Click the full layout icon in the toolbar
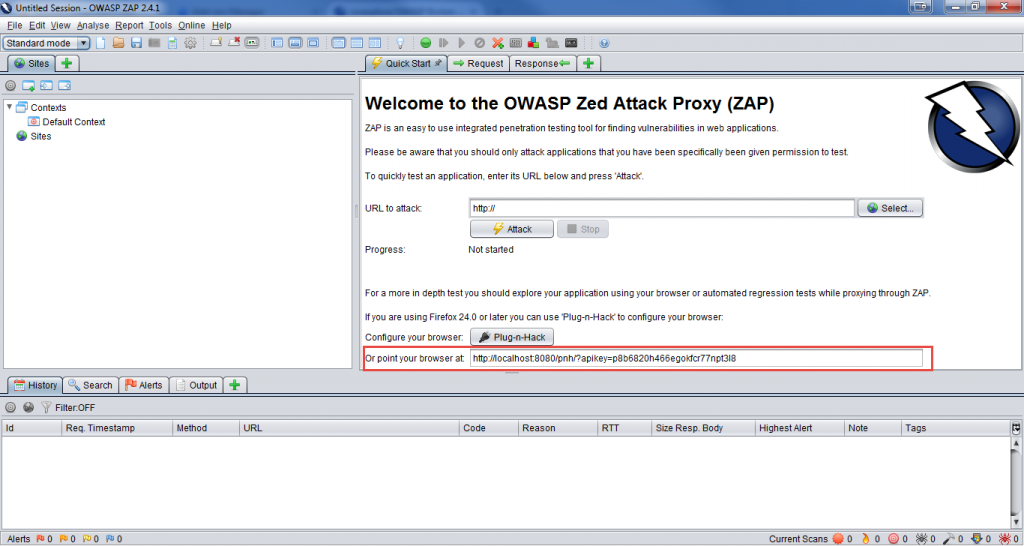This screenshot has width=1024, height=546. click(313, 43)
